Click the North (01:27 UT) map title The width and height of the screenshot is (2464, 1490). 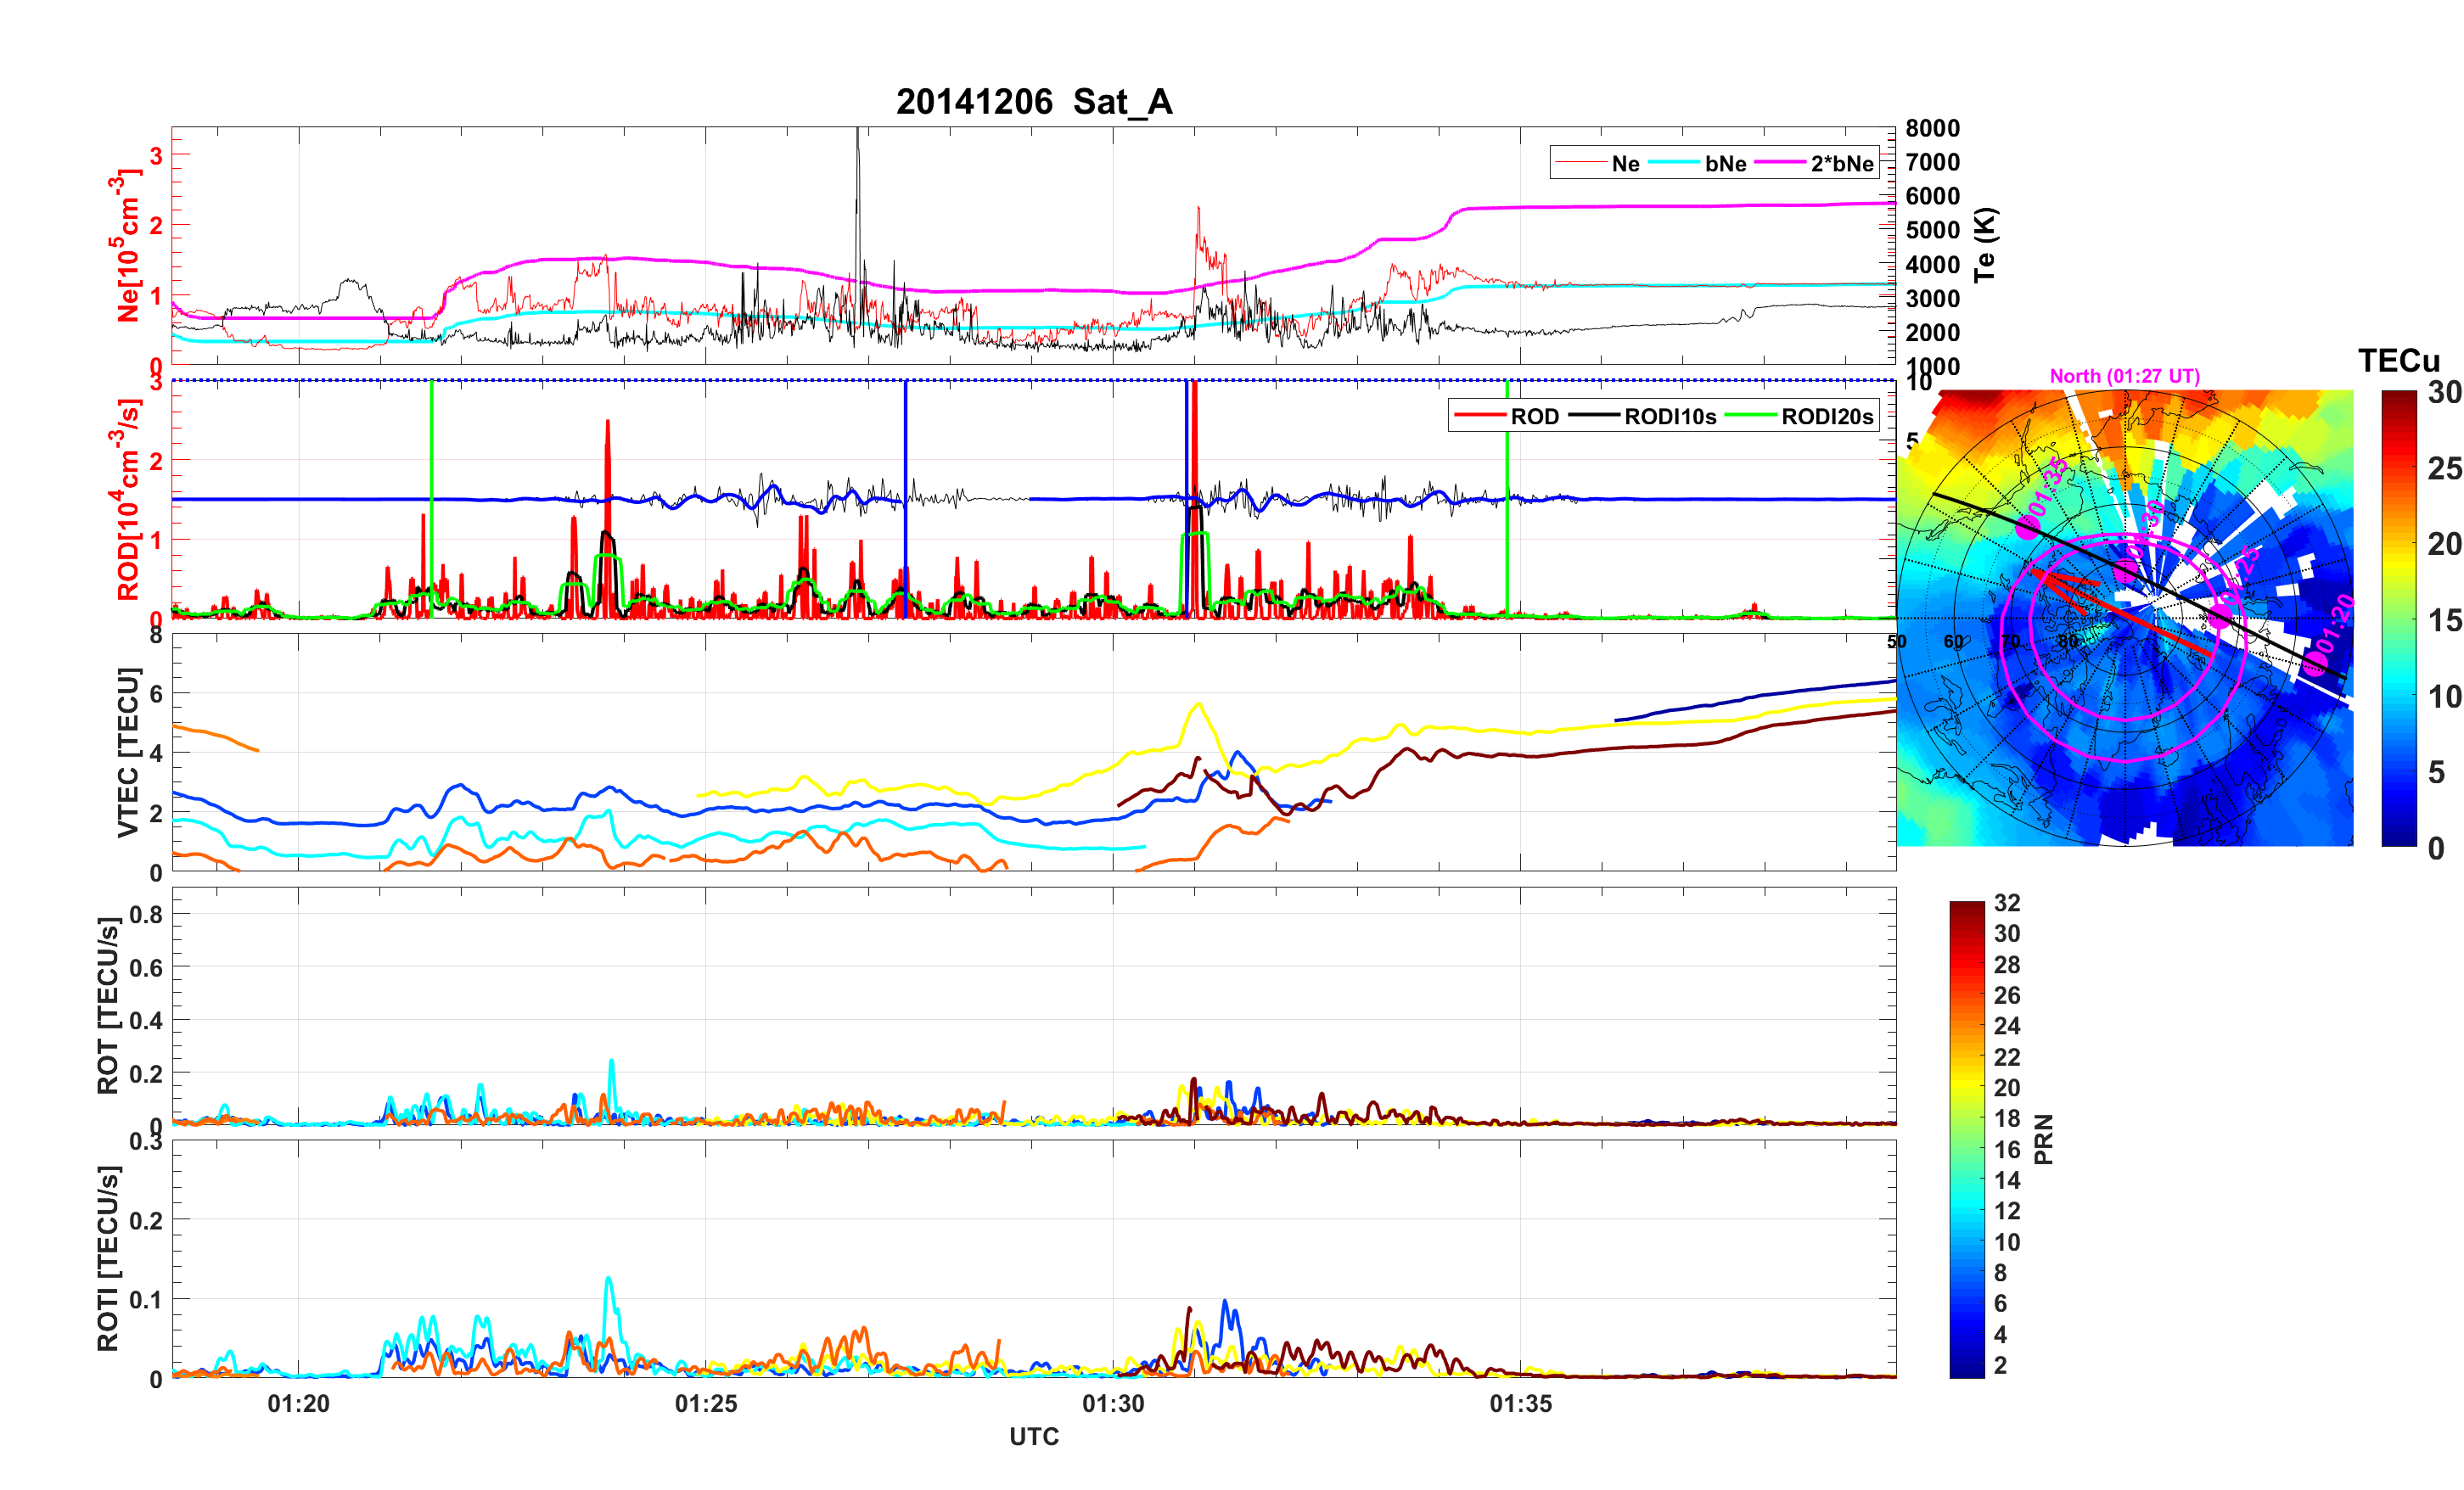[x=2124, y=376]
